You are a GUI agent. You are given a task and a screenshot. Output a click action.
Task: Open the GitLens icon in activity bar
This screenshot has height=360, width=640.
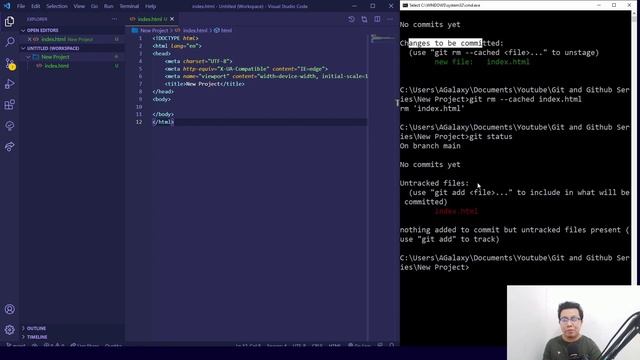(9, 126)
